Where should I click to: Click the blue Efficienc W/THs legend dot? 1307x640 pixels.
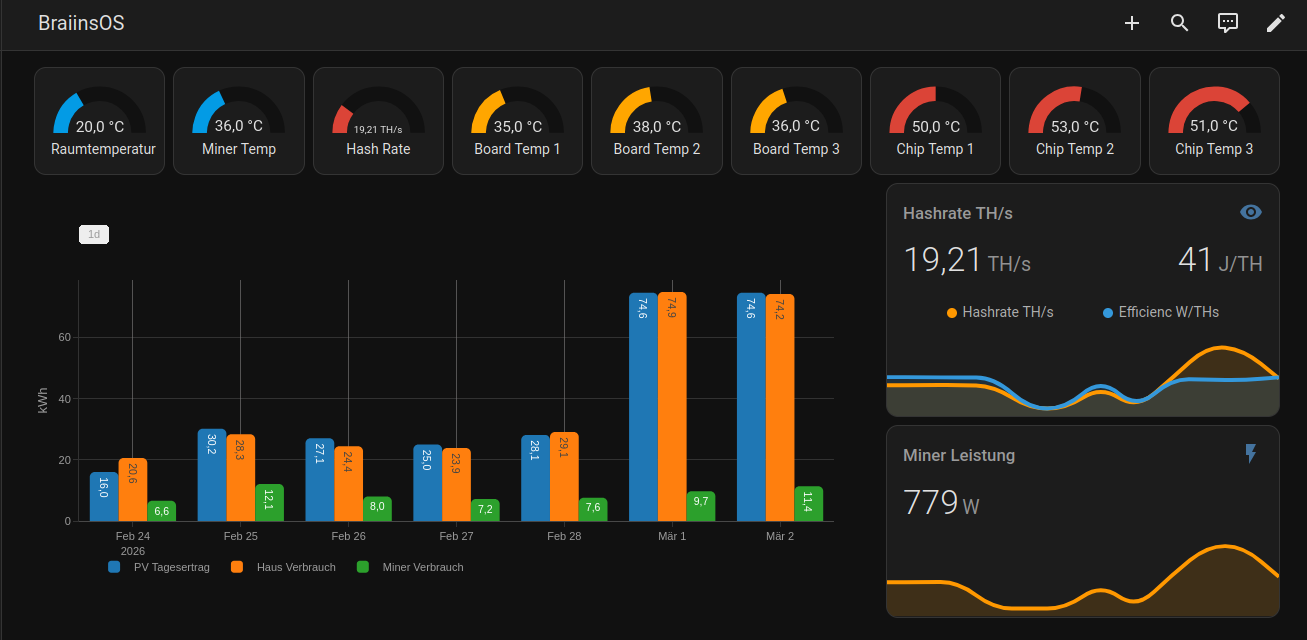[x=1108, y=313]
